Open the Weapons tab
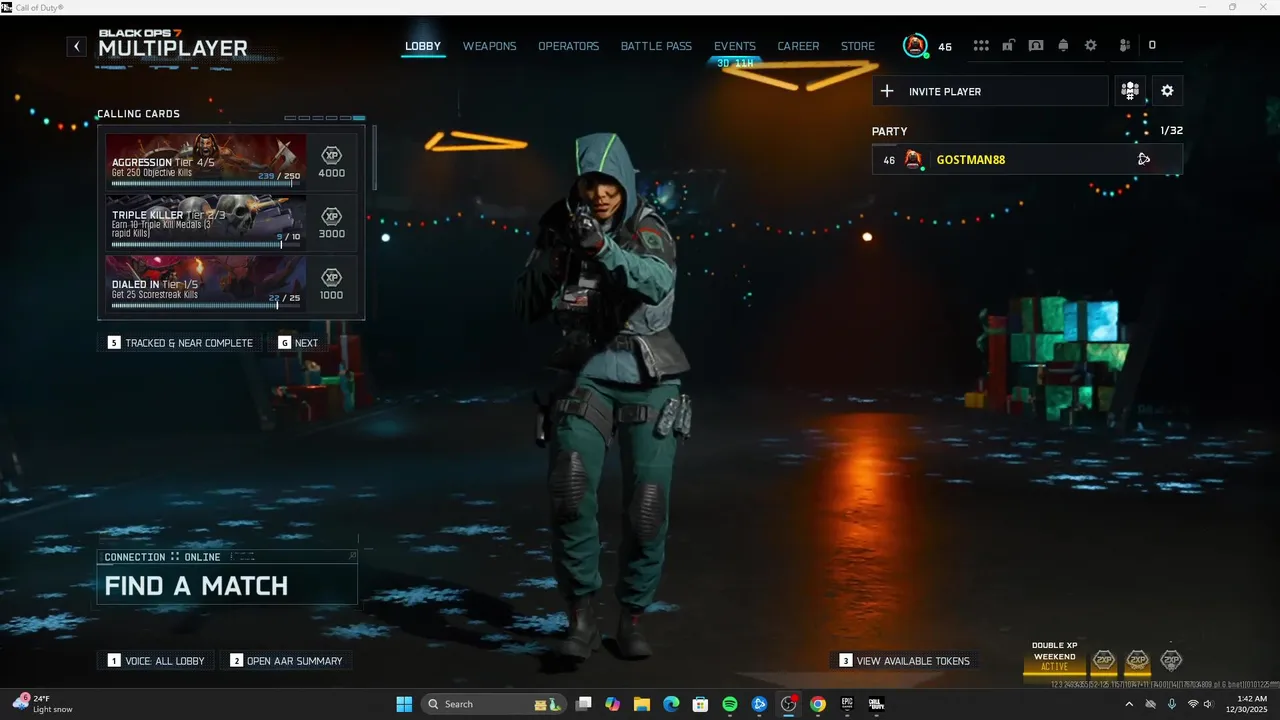This screenshot has width=1280, height=720. 489,46
